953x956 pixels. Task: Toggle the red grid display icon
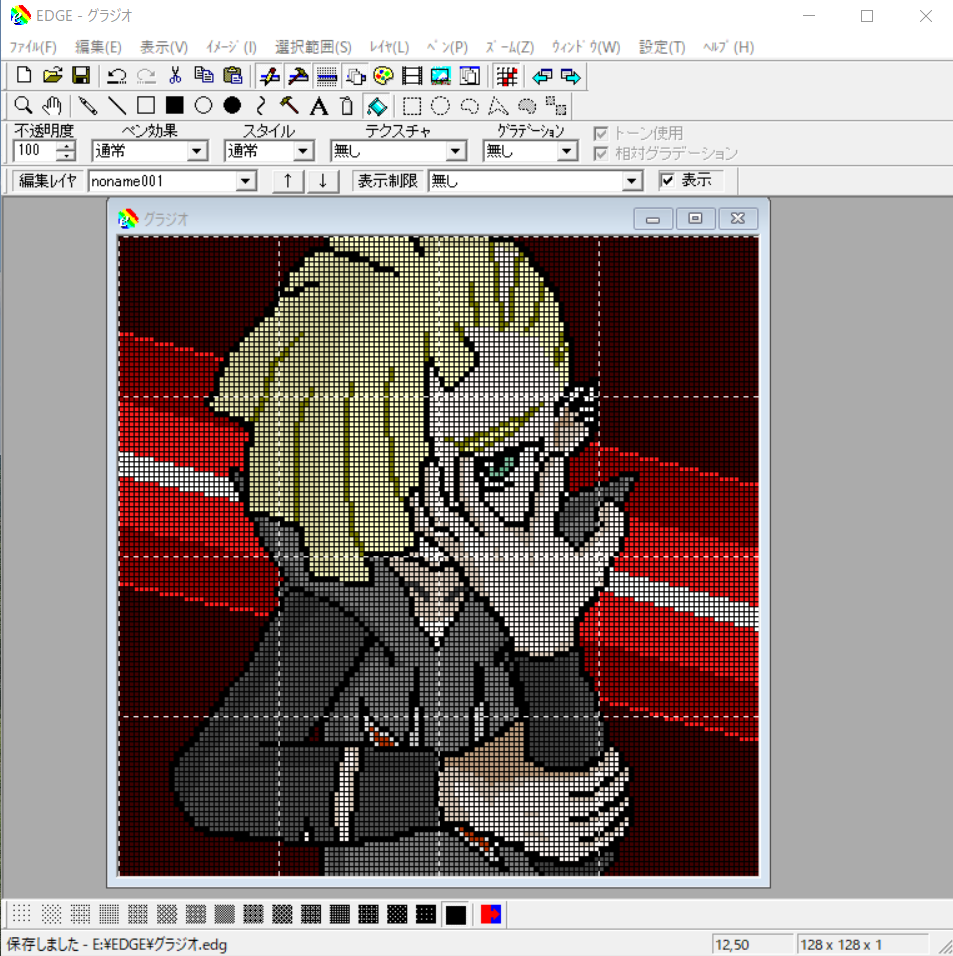[x=506, y=76]
